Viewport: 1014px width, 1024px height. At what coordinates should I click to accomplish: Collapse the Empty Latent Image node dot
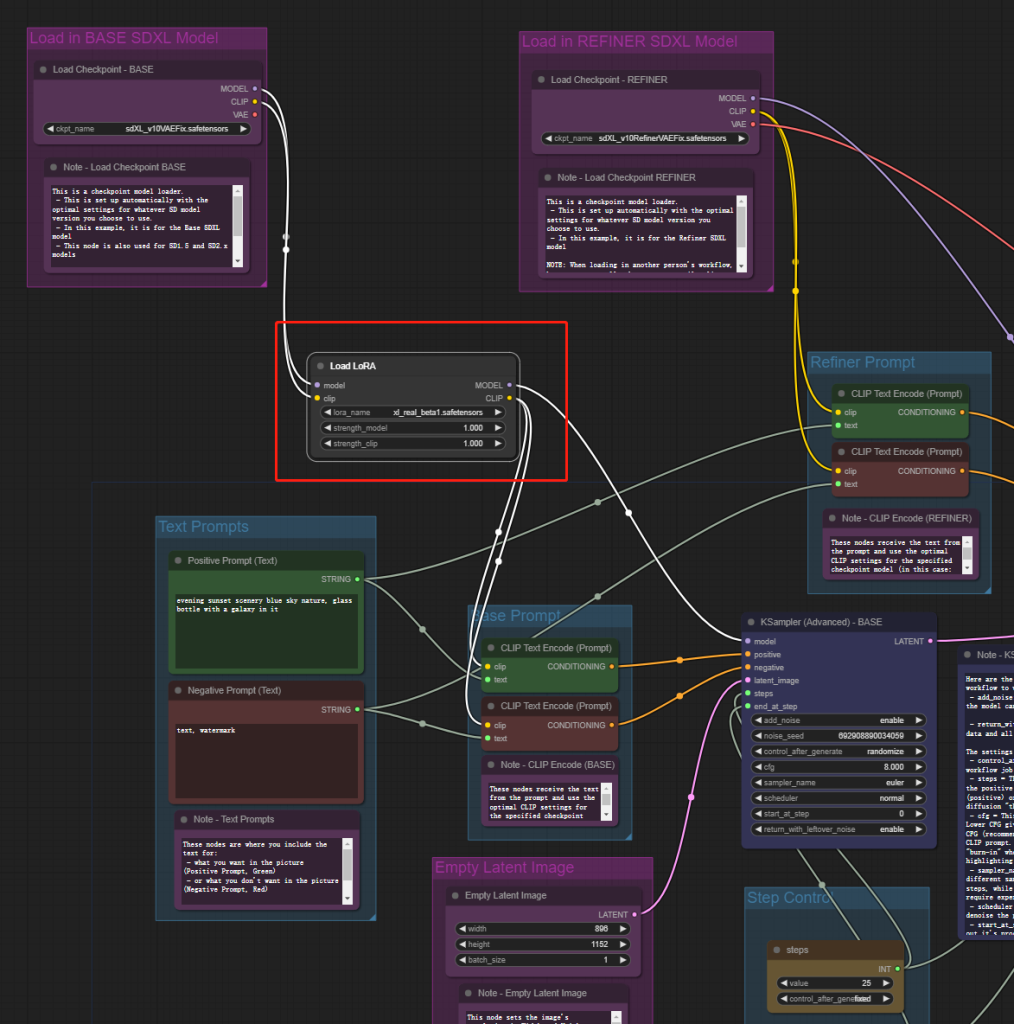pyautogui.click(x=456, y=895)
